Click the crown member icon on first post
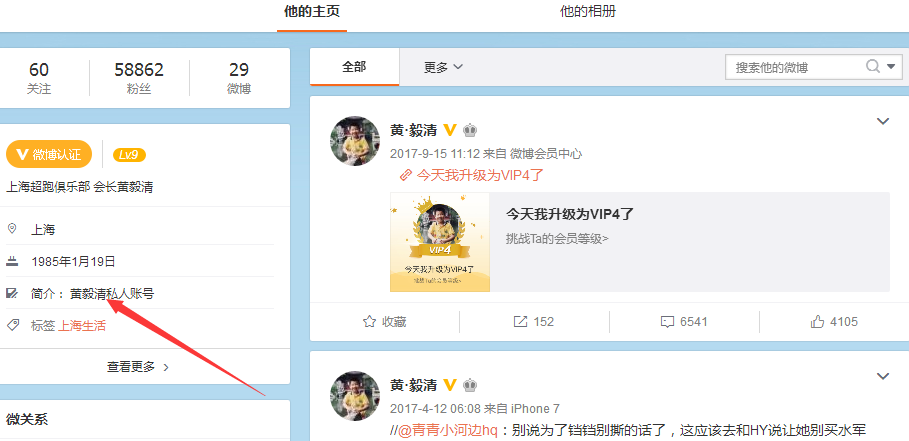 click(470, 130)
